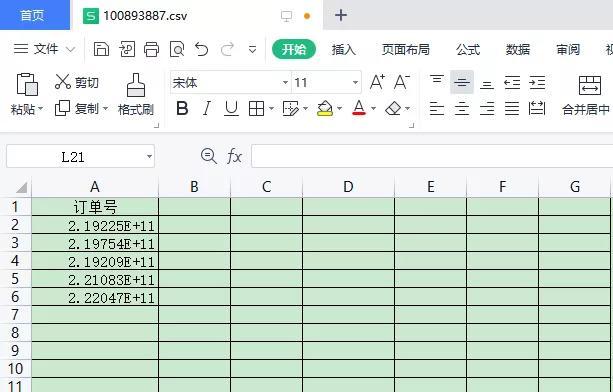Toggle middle vertical alignment
This screenshot has width=613, height=392.
click(462, 82)
